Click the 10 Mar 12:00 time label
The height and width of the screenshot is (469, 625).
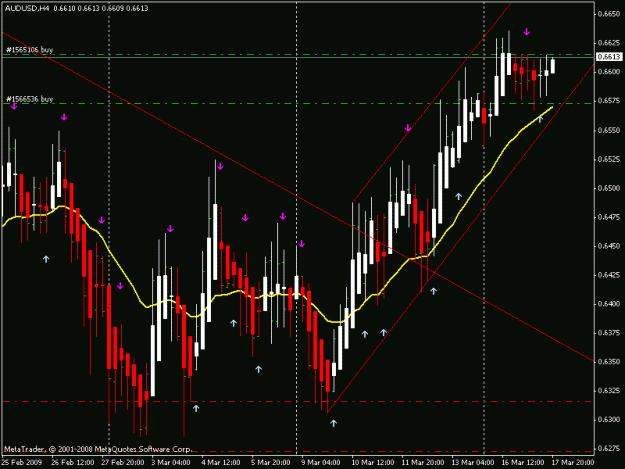point(373,463)
